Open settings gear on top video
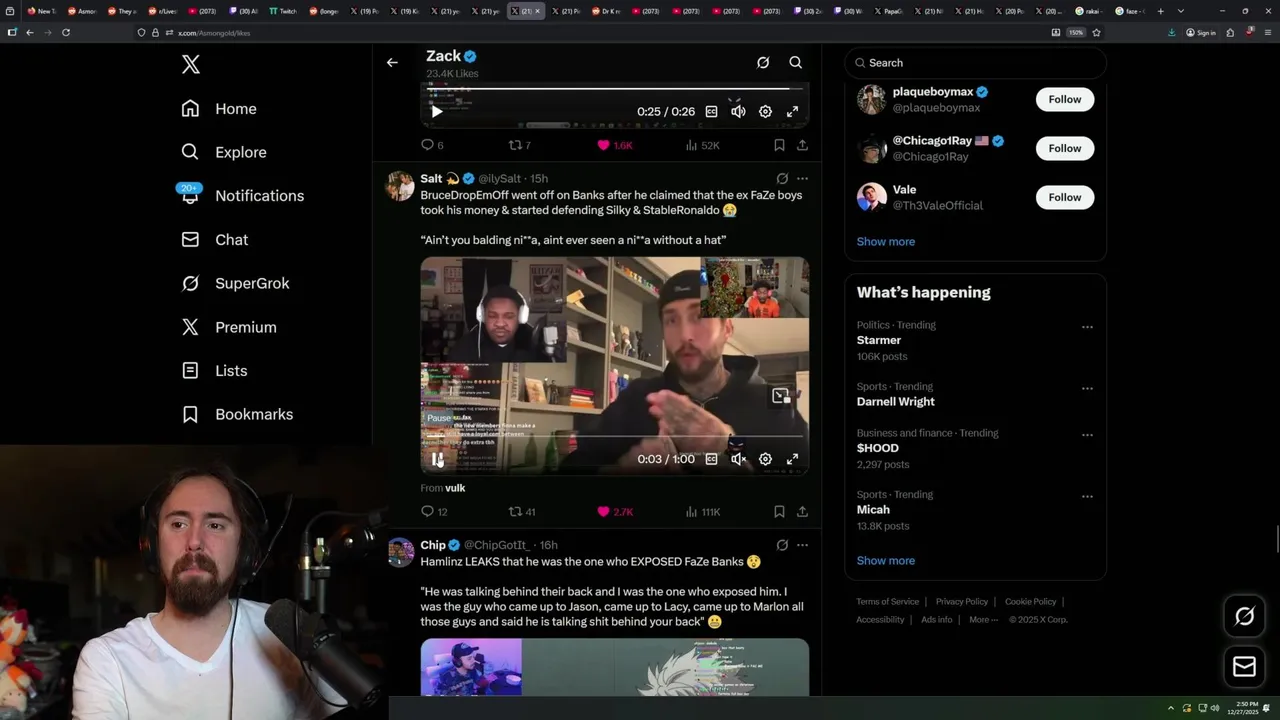Image resolution: width=1280 pixels, height=720 pixels. coord(765,112)
